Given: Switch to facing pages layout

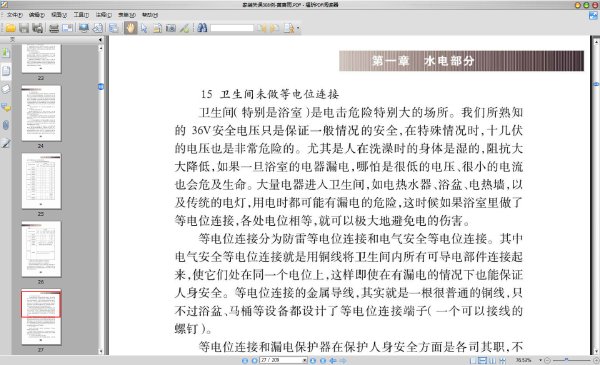Looking at the screenshot, I should [x=492, y=360].
